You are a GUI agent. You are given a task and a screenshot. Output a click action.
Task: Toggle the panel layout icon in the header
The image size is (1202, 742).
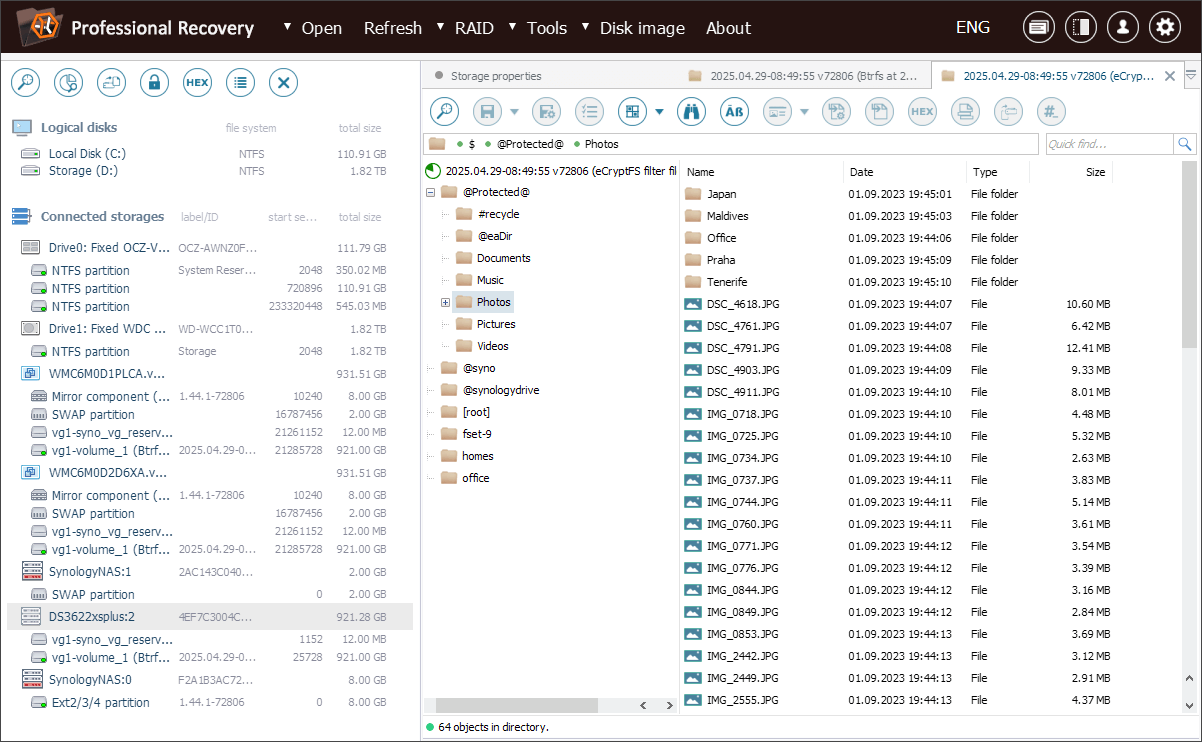1080,28
